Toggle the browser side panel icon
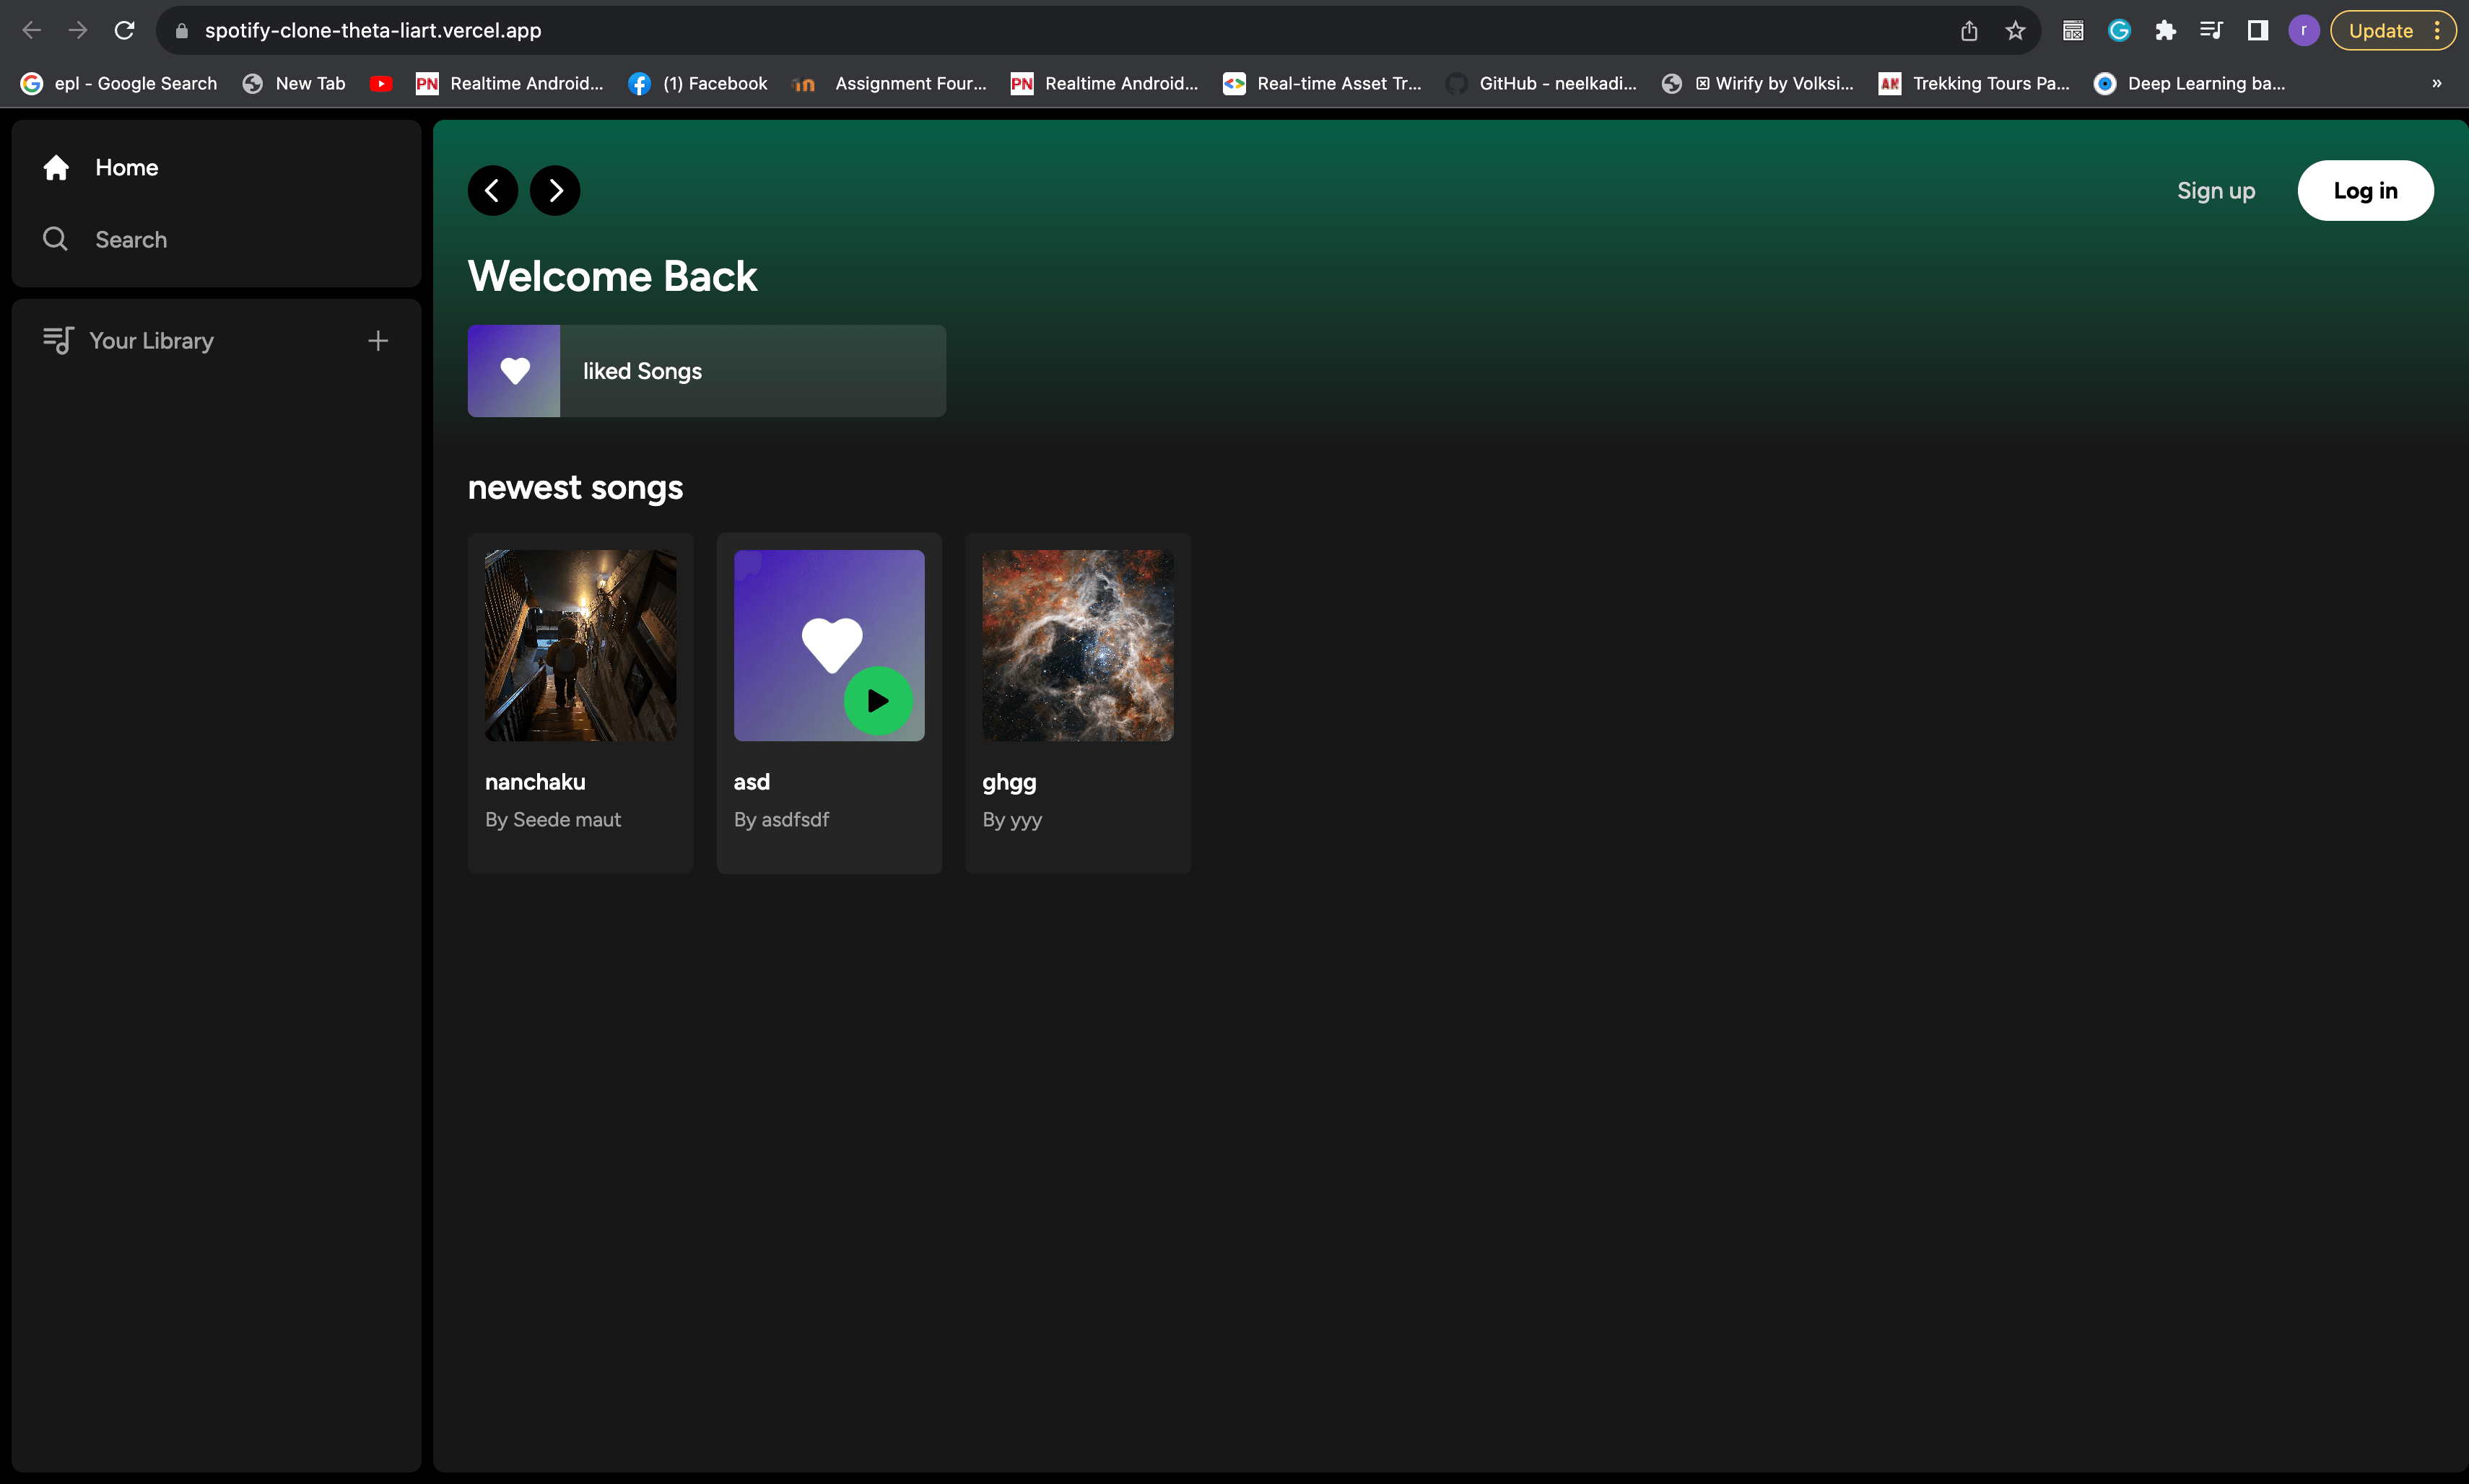 click(x=2257, y=30)
